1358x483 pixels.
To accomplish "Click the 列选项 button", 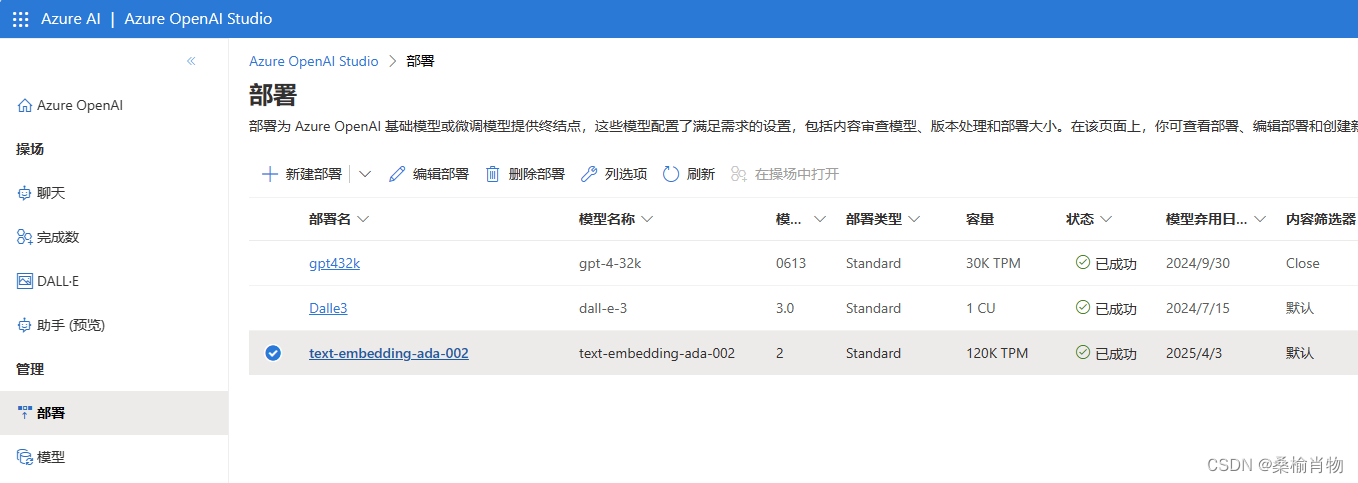I will coord(614,174).
